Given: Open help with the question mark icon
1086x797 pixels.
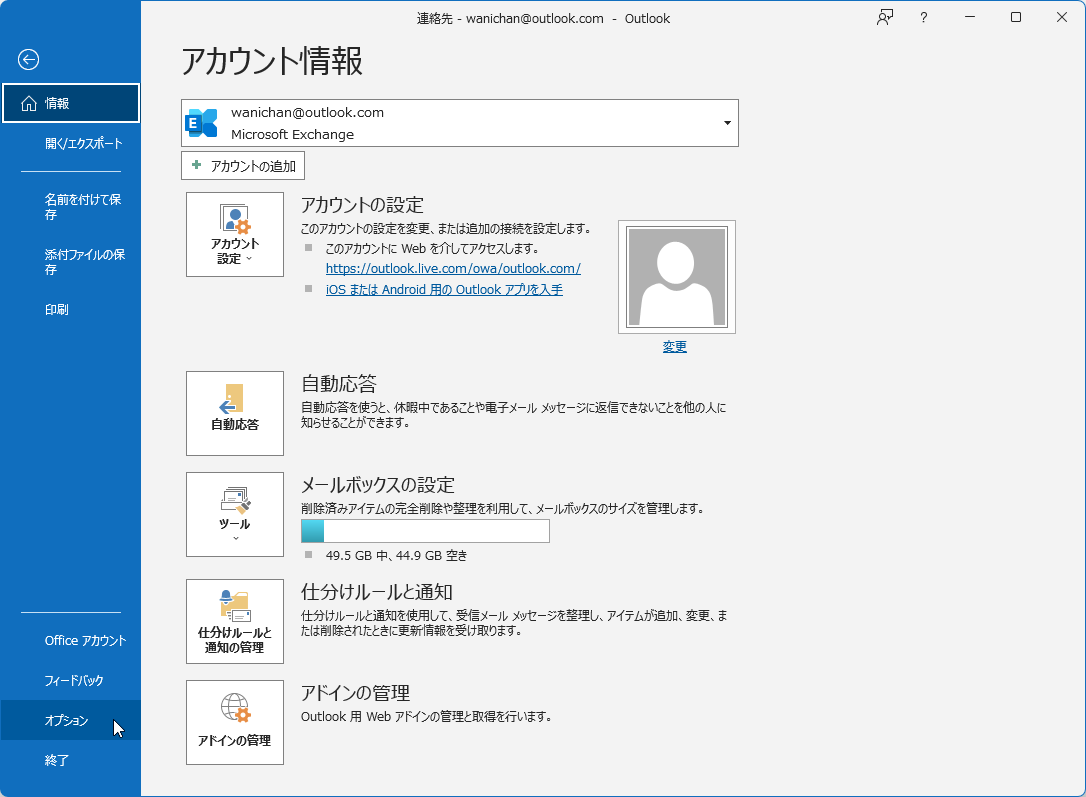Looking at the screenshot, I should click(x=923, y=18).
